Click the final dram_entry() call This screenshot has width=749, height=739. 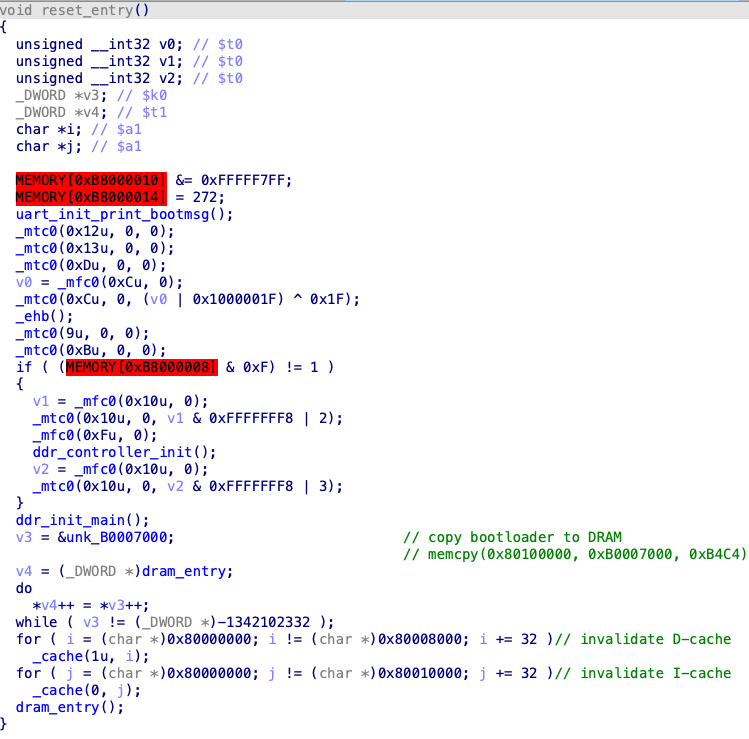point(58,707)
